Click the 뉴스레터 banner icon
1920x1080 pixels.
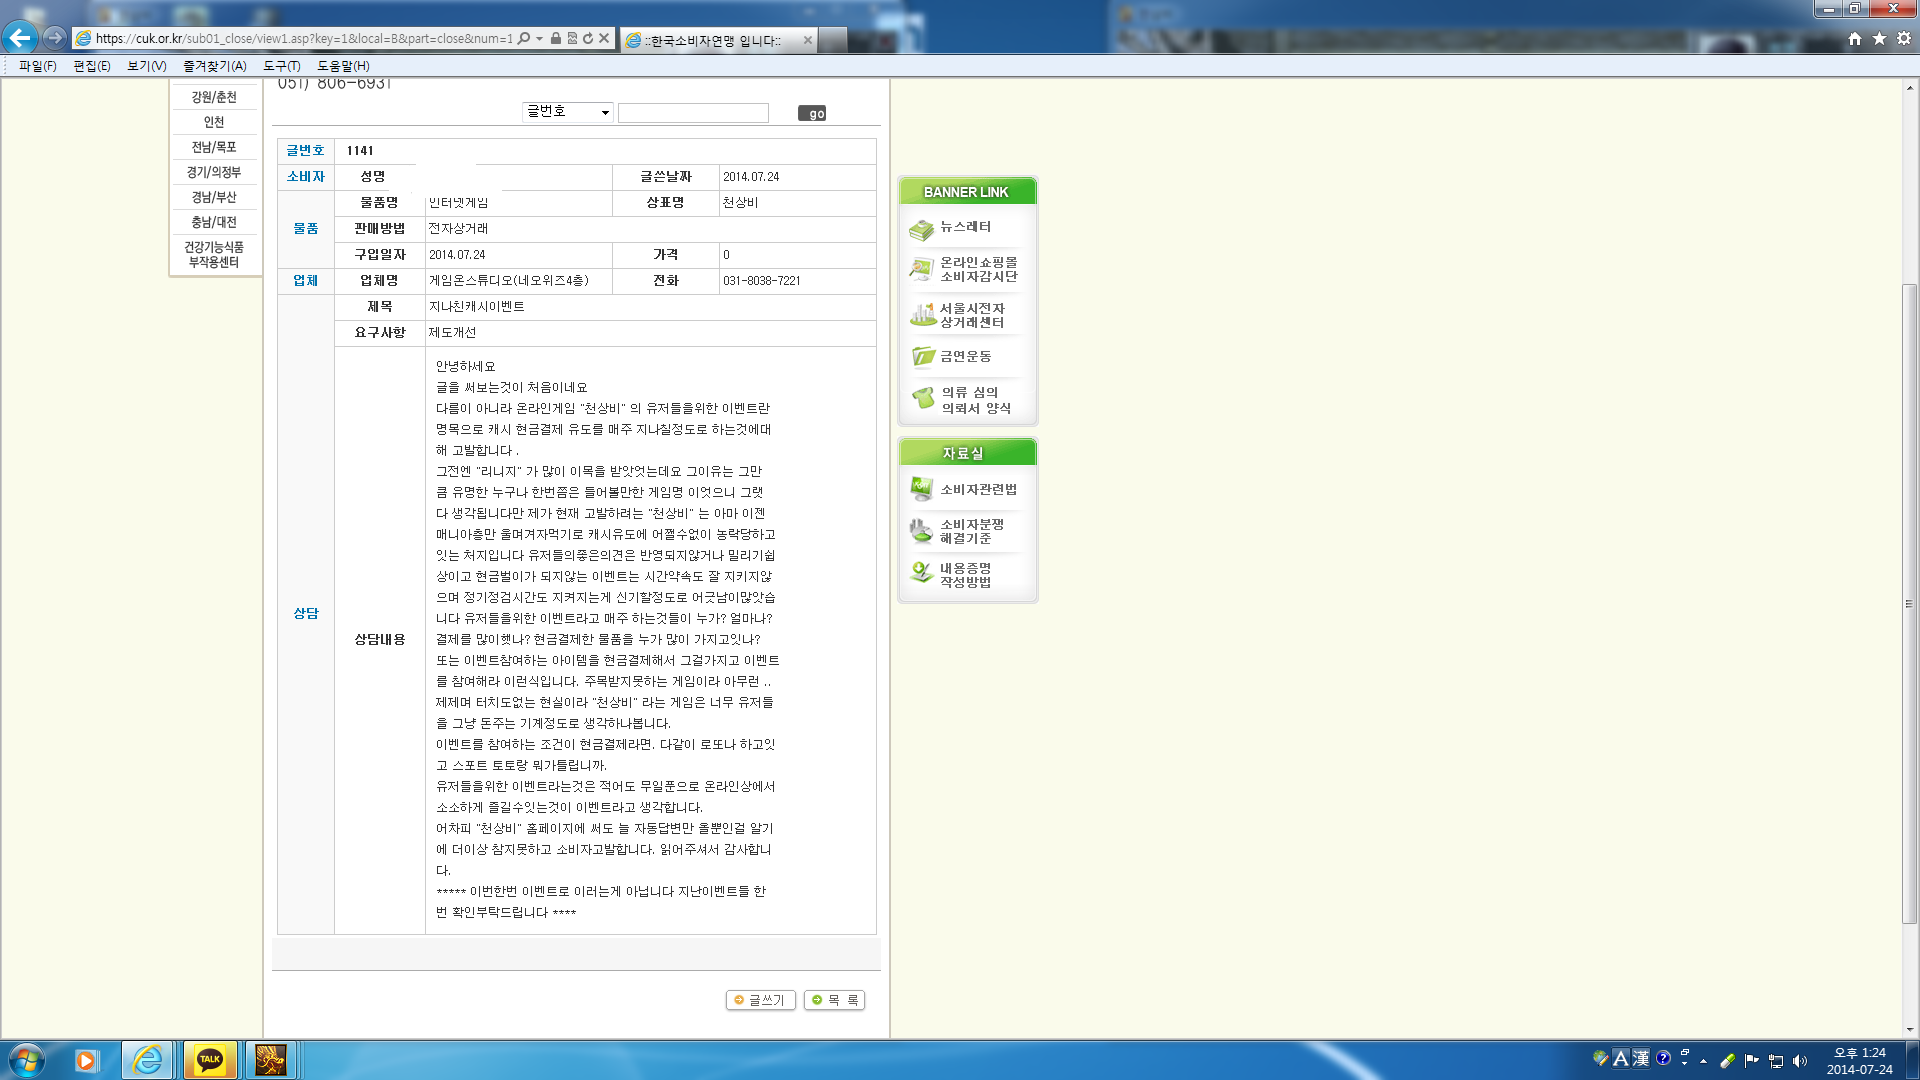921,230
